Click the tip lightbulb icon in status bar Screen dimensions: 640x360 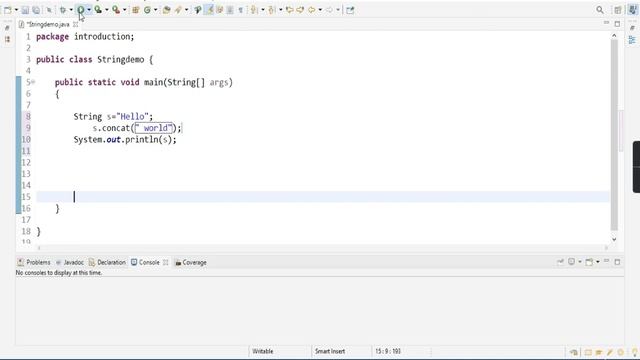635,352
